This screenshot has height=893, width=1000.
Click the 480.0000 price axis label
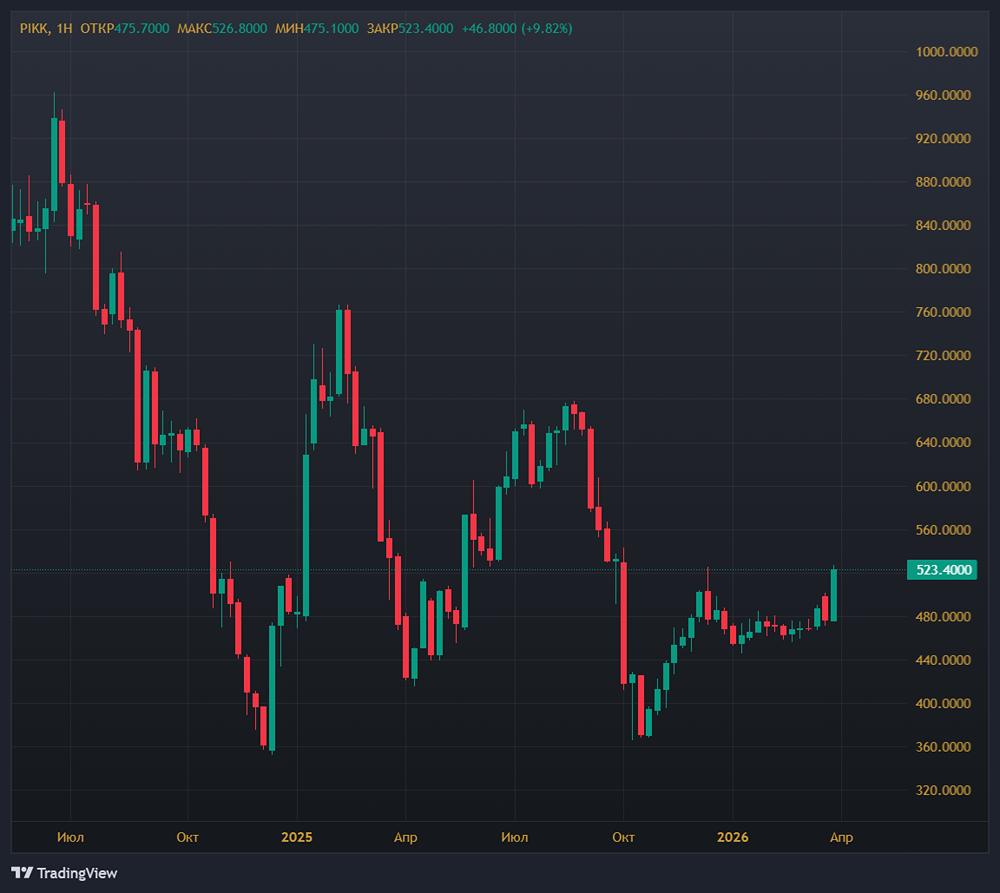point(943,616)
